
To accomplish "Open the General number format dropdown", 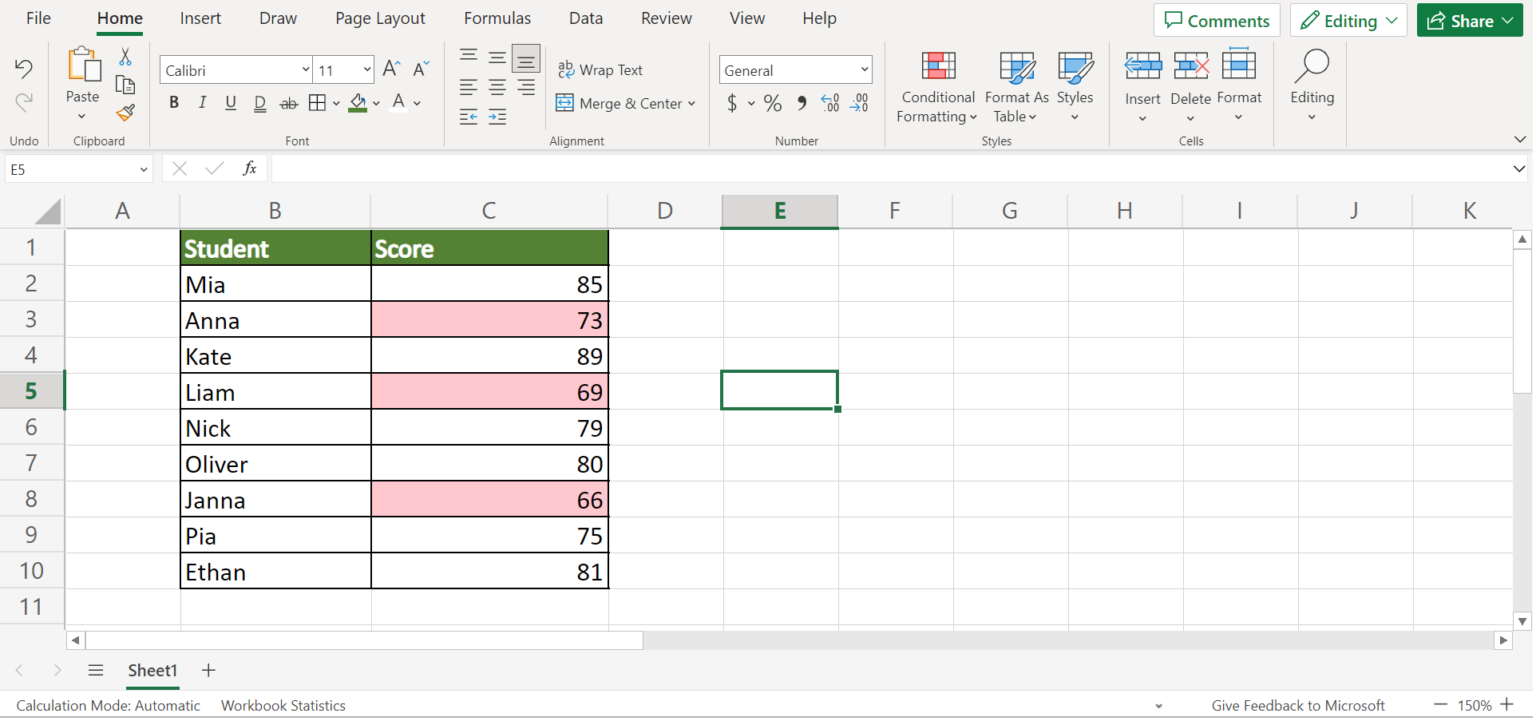I will coord(866,69).
